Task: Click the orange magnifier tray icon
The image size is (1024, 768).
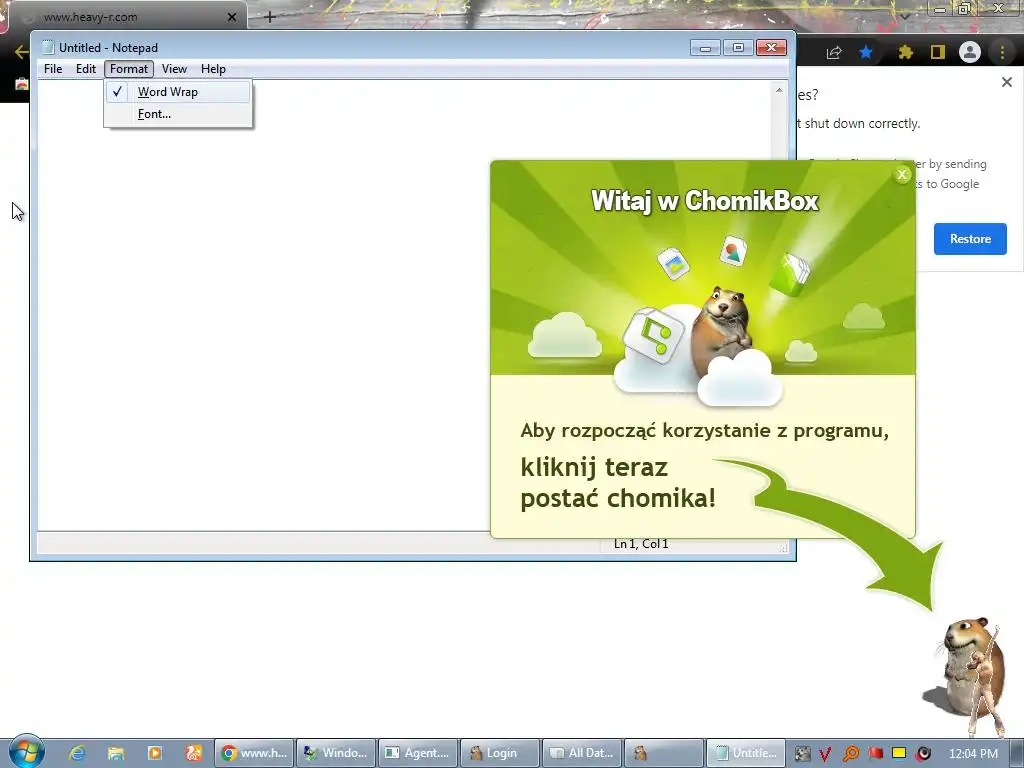Action: [x=850, y=754]
